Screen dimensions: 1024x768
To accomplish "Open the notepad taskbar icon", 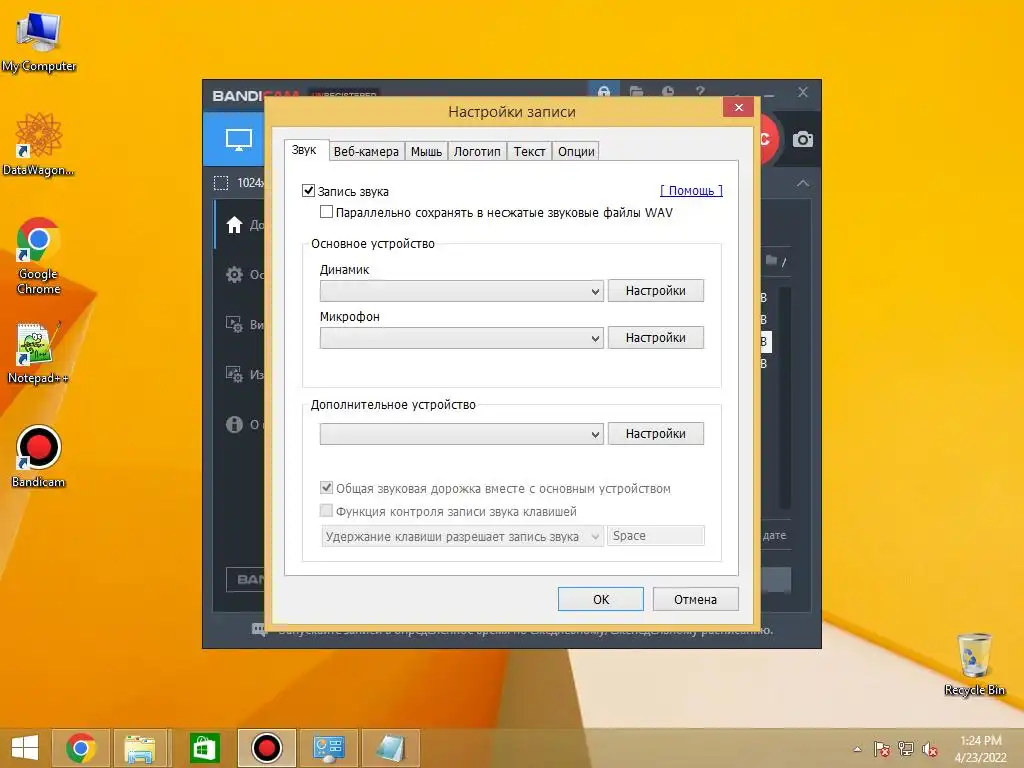I will click(x=390, y=748).
